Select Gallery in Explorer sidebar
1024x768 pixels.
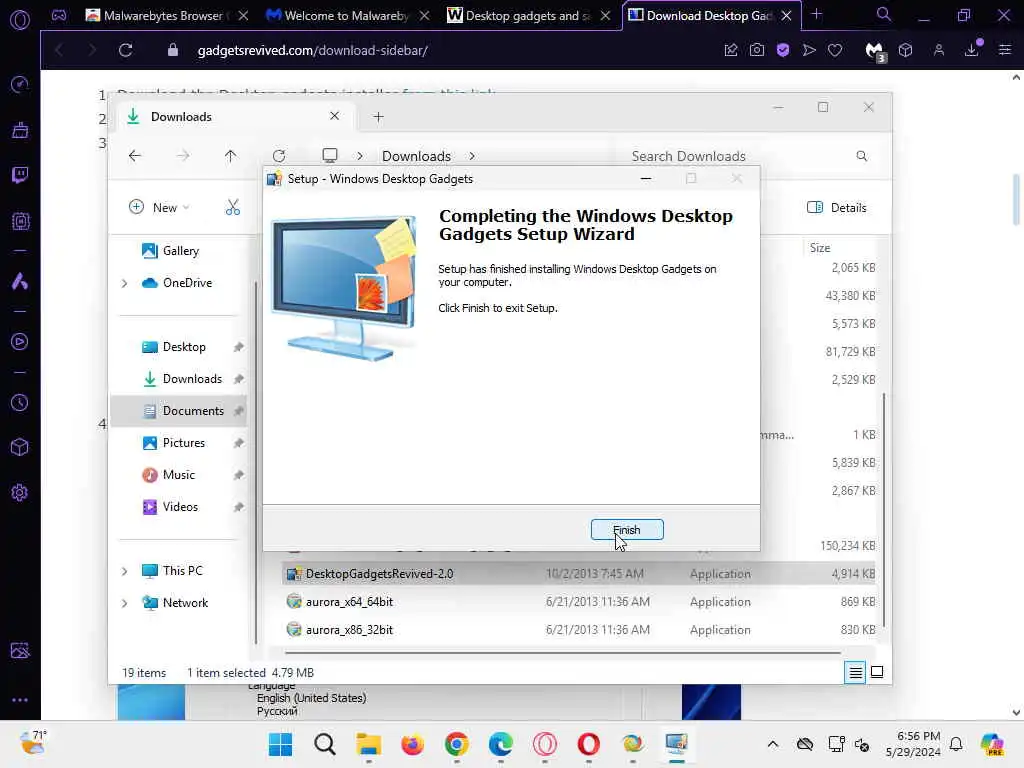(170, 251)
